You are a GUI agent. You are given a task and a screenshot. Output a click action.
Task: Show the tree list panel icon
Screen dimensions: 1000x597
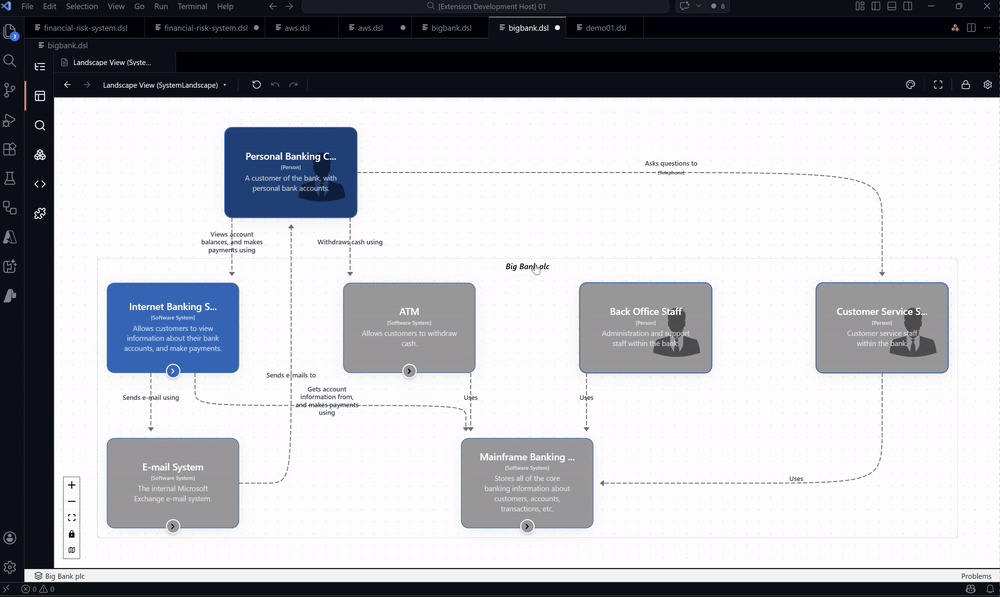(x=40, y=66)
